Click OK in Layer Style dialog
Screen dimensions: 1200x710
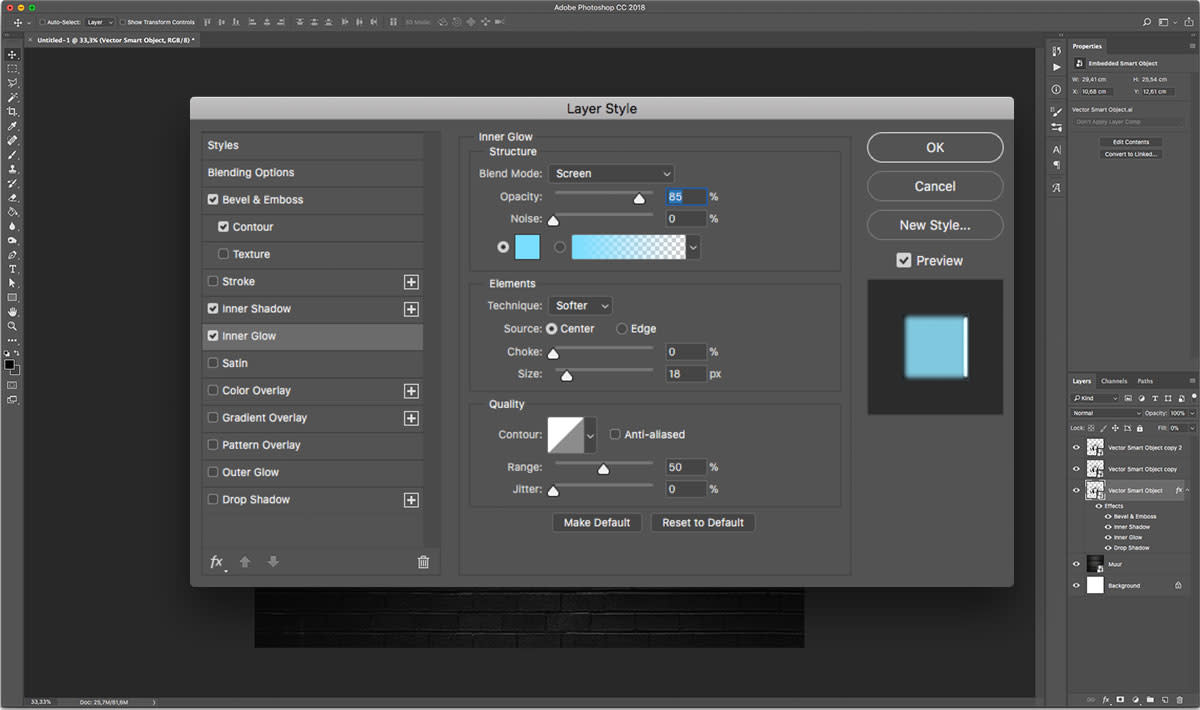[x=935, y=147]
